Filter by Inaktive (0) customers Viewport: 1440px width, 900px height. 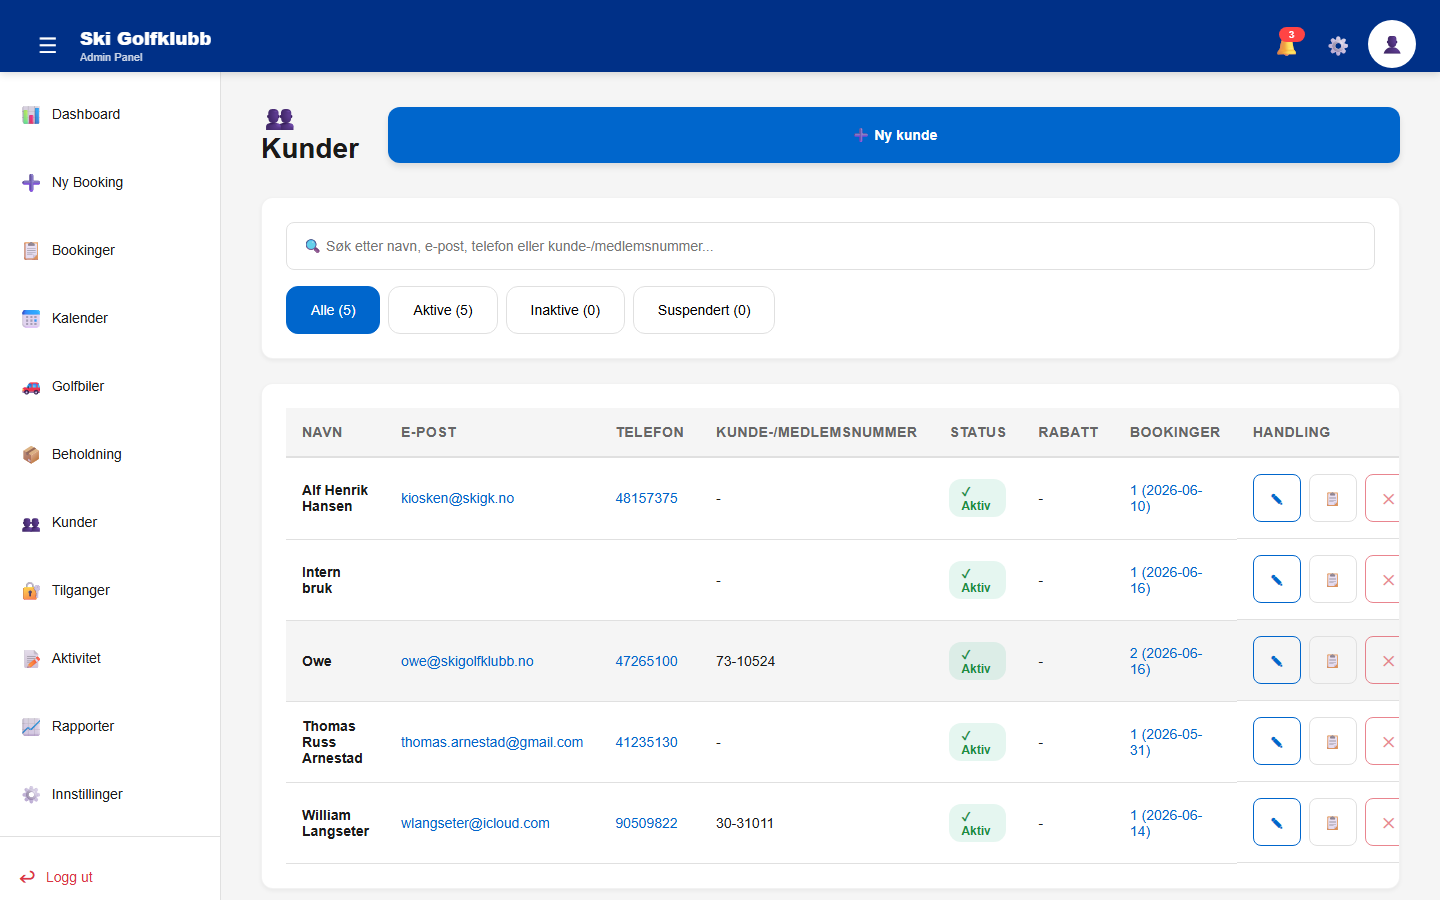[x=565, y=310]
